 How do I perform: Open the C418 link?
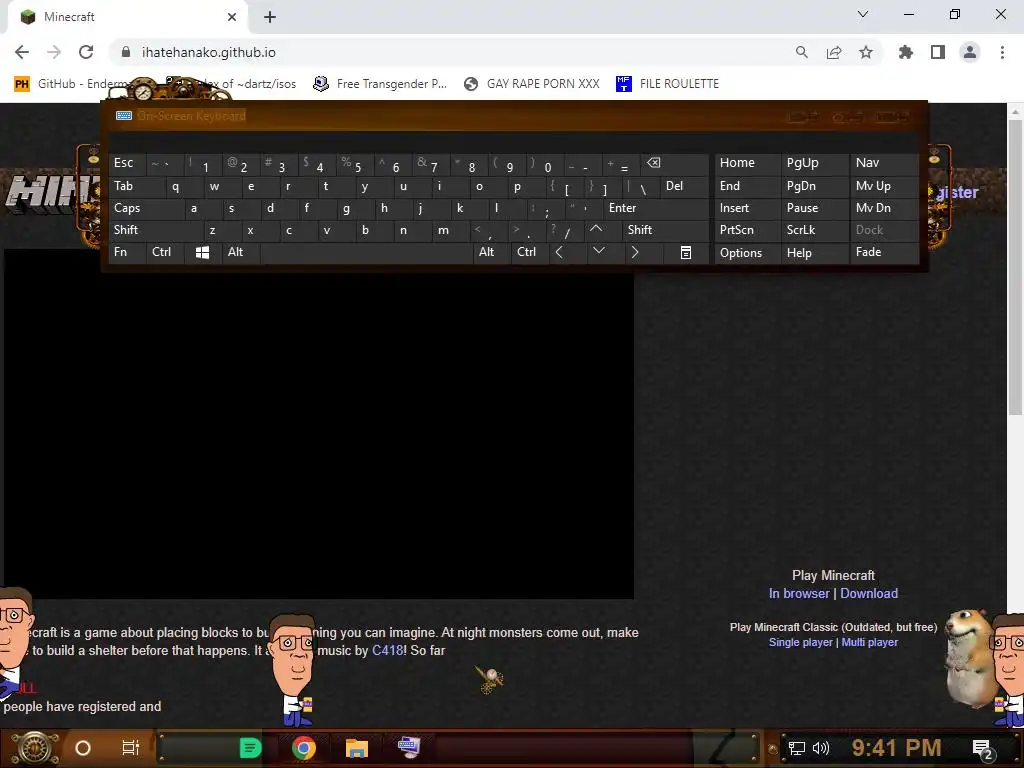[387, 650]
